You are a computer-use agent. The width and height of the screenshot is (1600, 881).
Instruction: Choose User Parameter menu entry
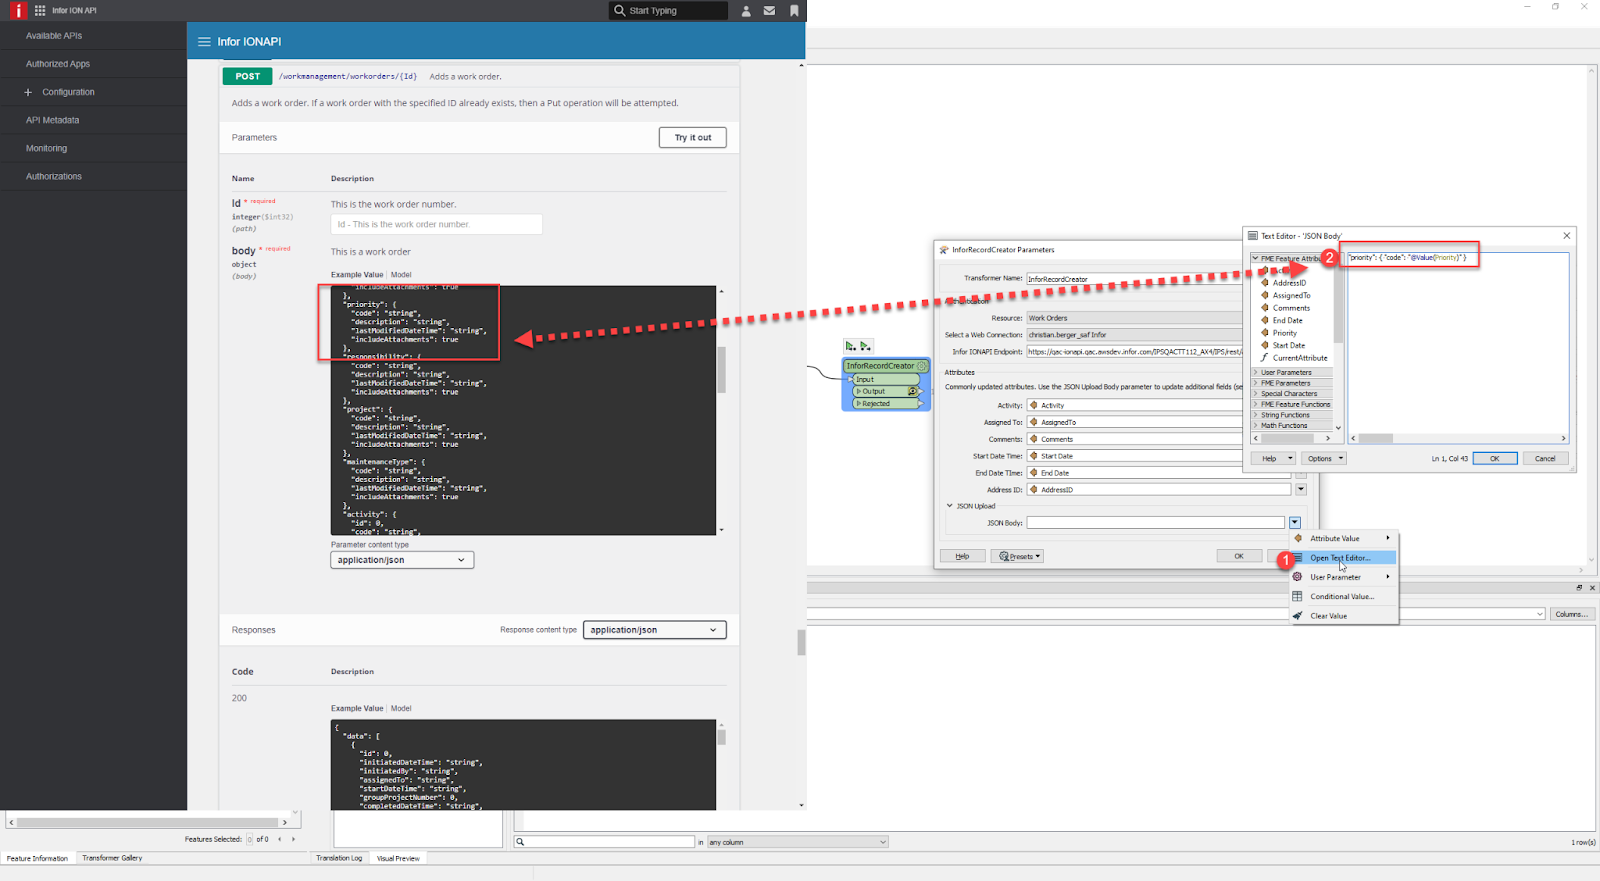point(1344,577)
